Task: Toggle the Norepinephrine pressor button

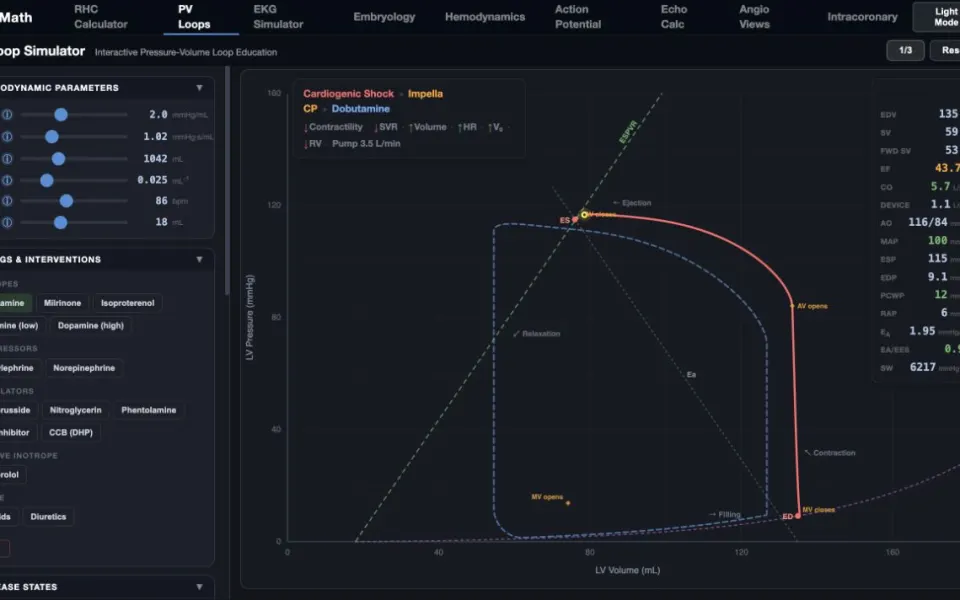Action: tap(84, 368)
